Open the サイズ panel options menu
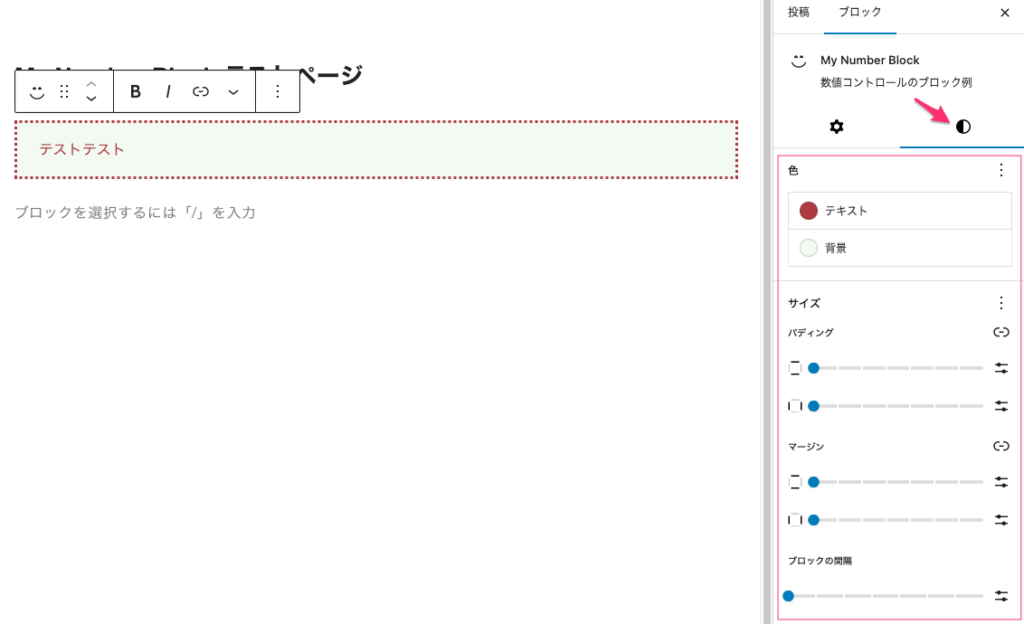Screen dimensions: 1024x624 [x=1001, y=303]
